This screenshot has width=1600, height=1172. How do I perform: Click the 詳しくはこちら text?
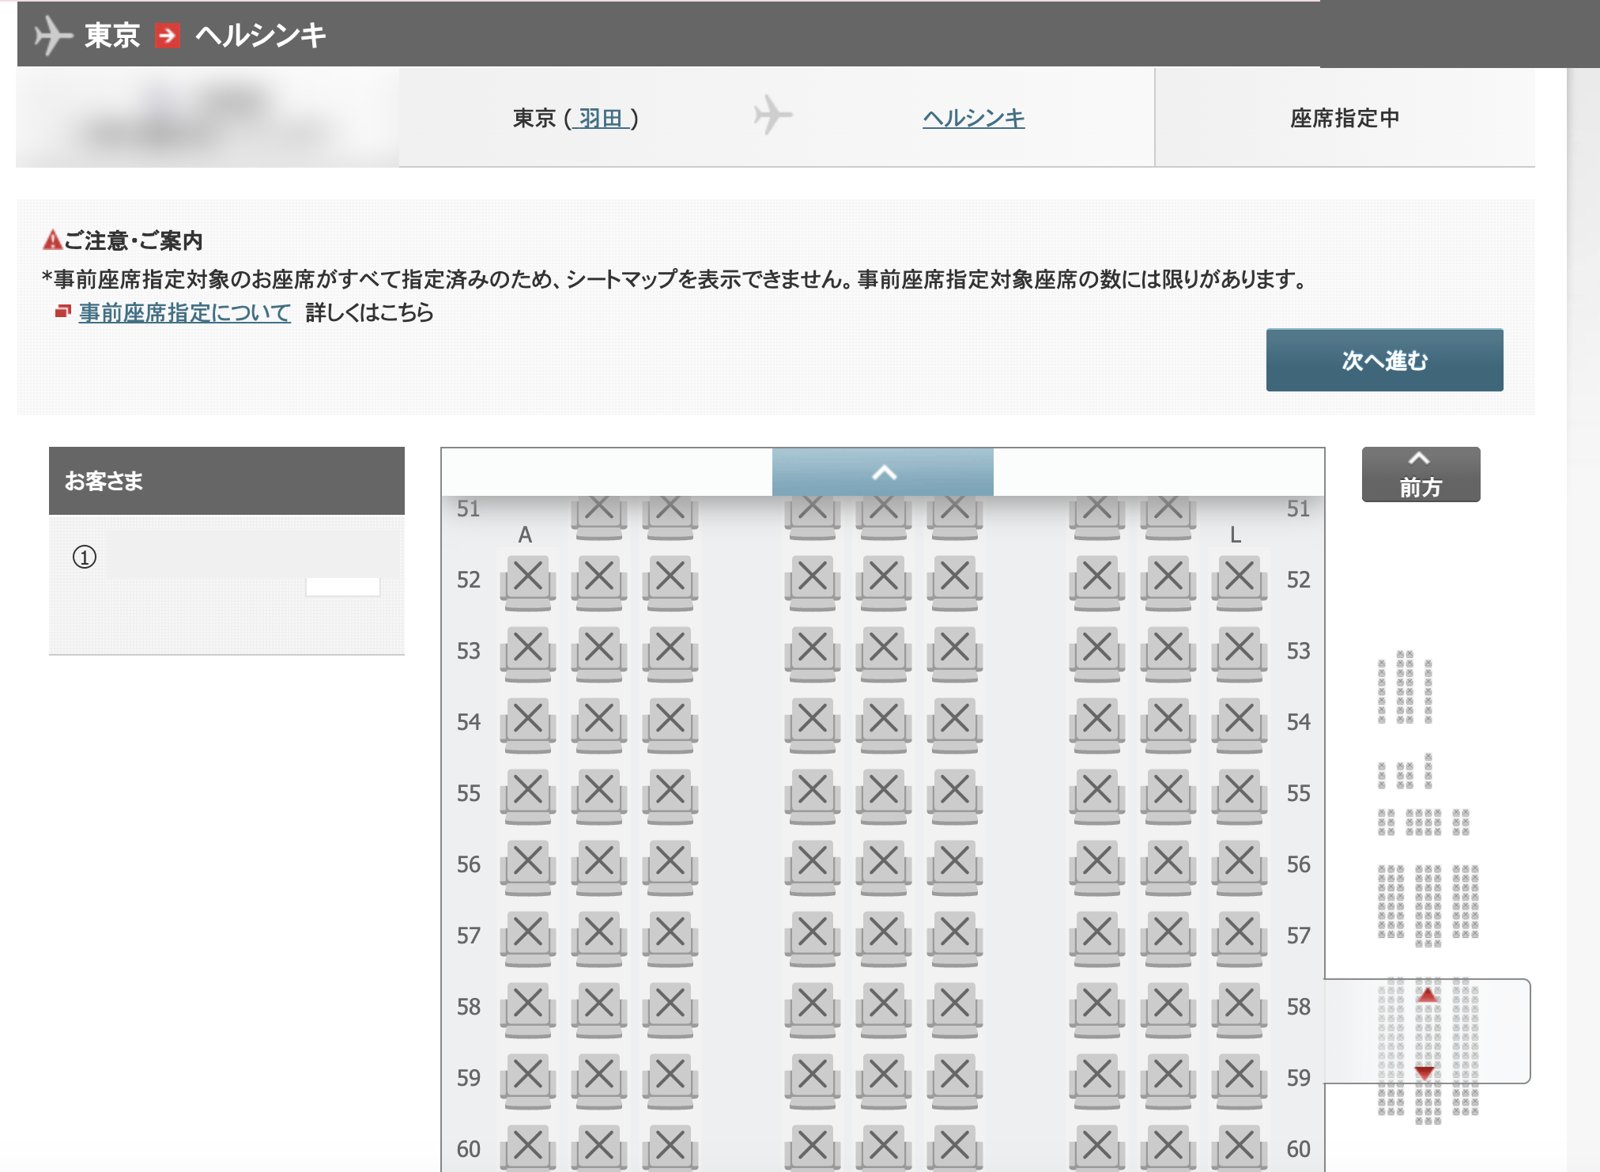click(370, 313)
